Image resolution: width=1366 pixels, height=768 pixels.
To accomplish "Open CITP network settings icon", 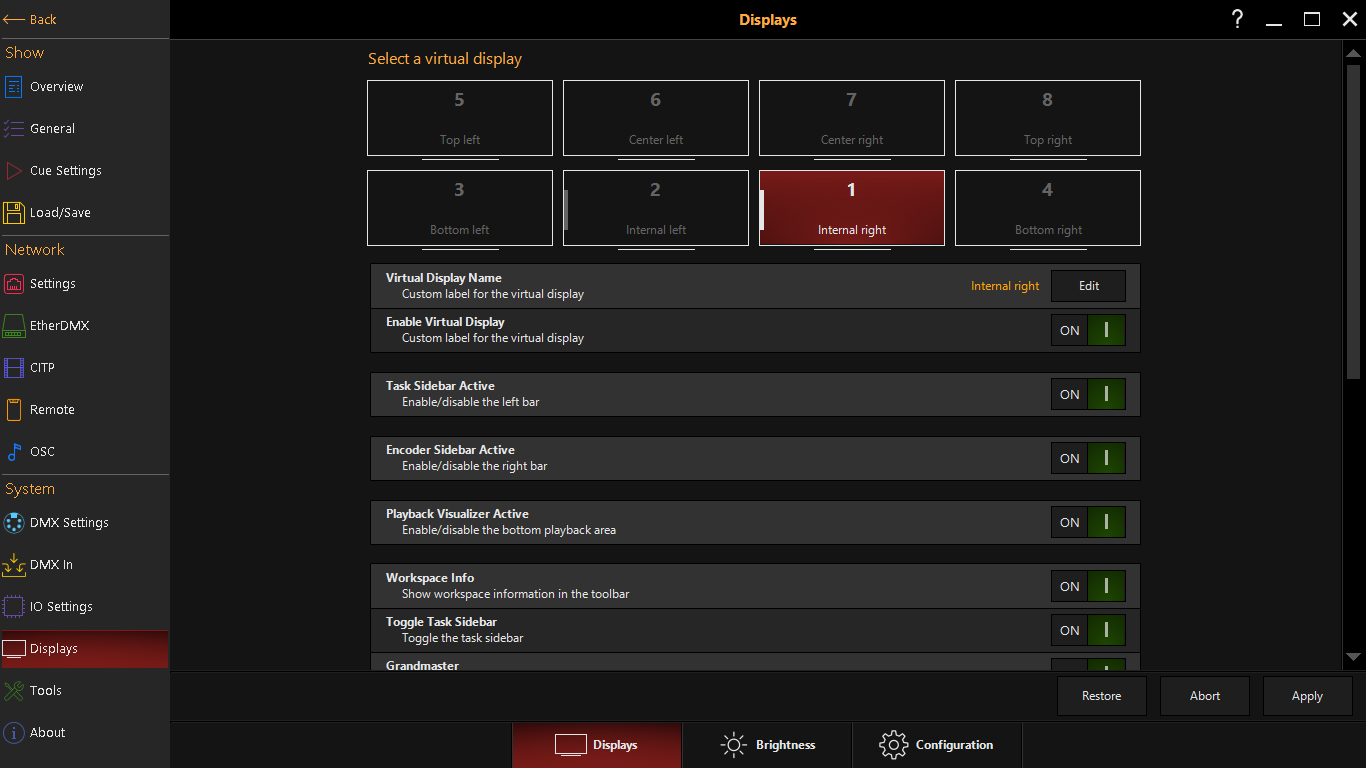I will (x=14, y=368).
